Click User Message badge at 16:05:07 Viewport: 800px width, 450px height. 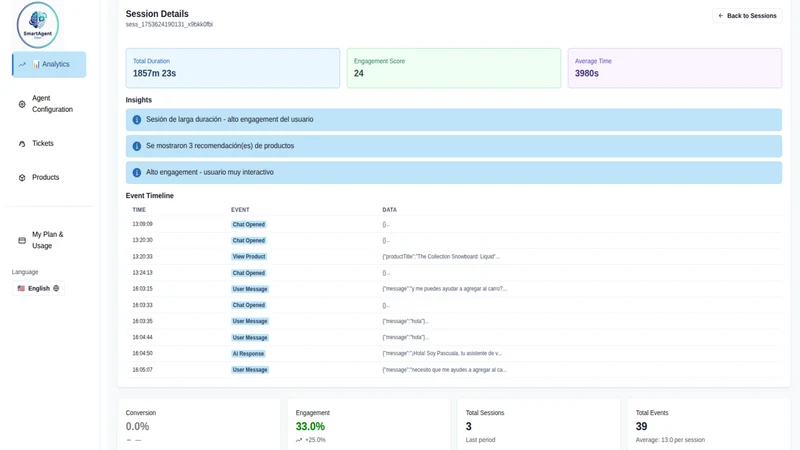click(x=249, y=370)
